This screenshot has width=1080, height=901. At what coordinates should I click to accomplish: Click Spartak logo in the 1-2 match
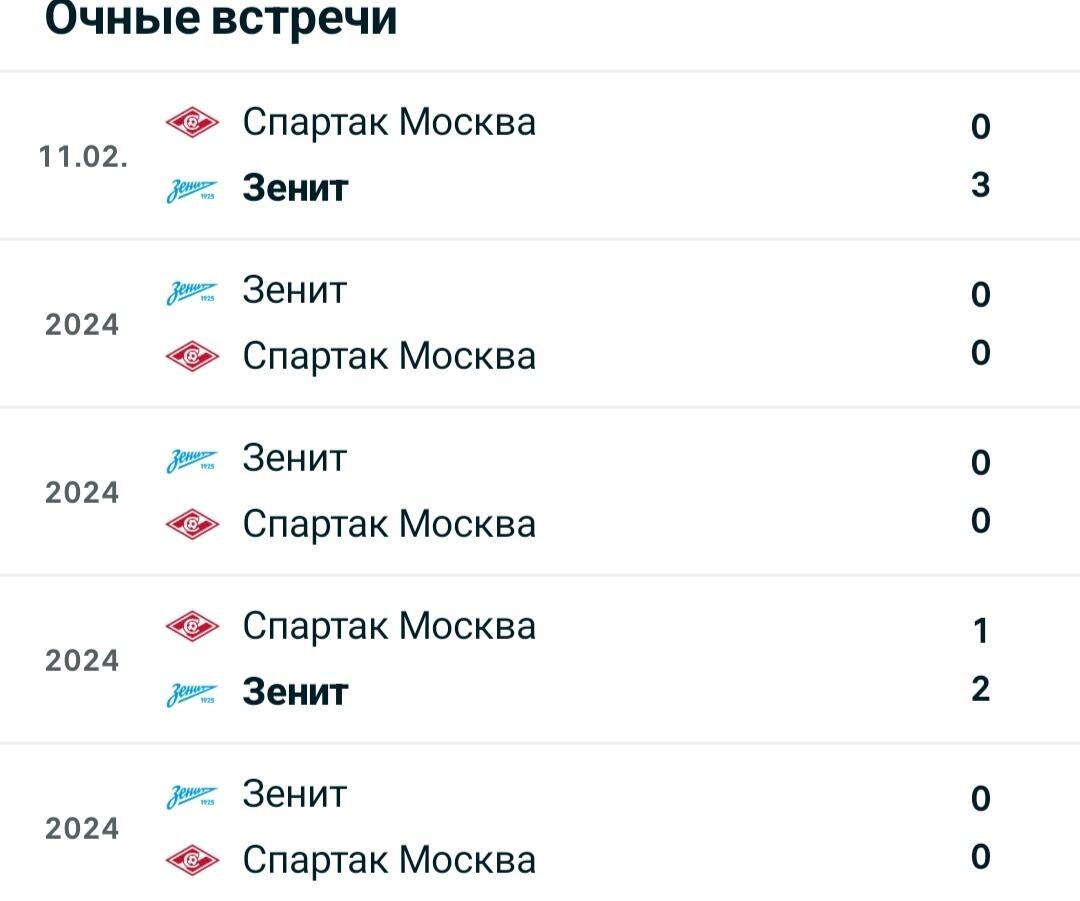[x=192, y=627]
